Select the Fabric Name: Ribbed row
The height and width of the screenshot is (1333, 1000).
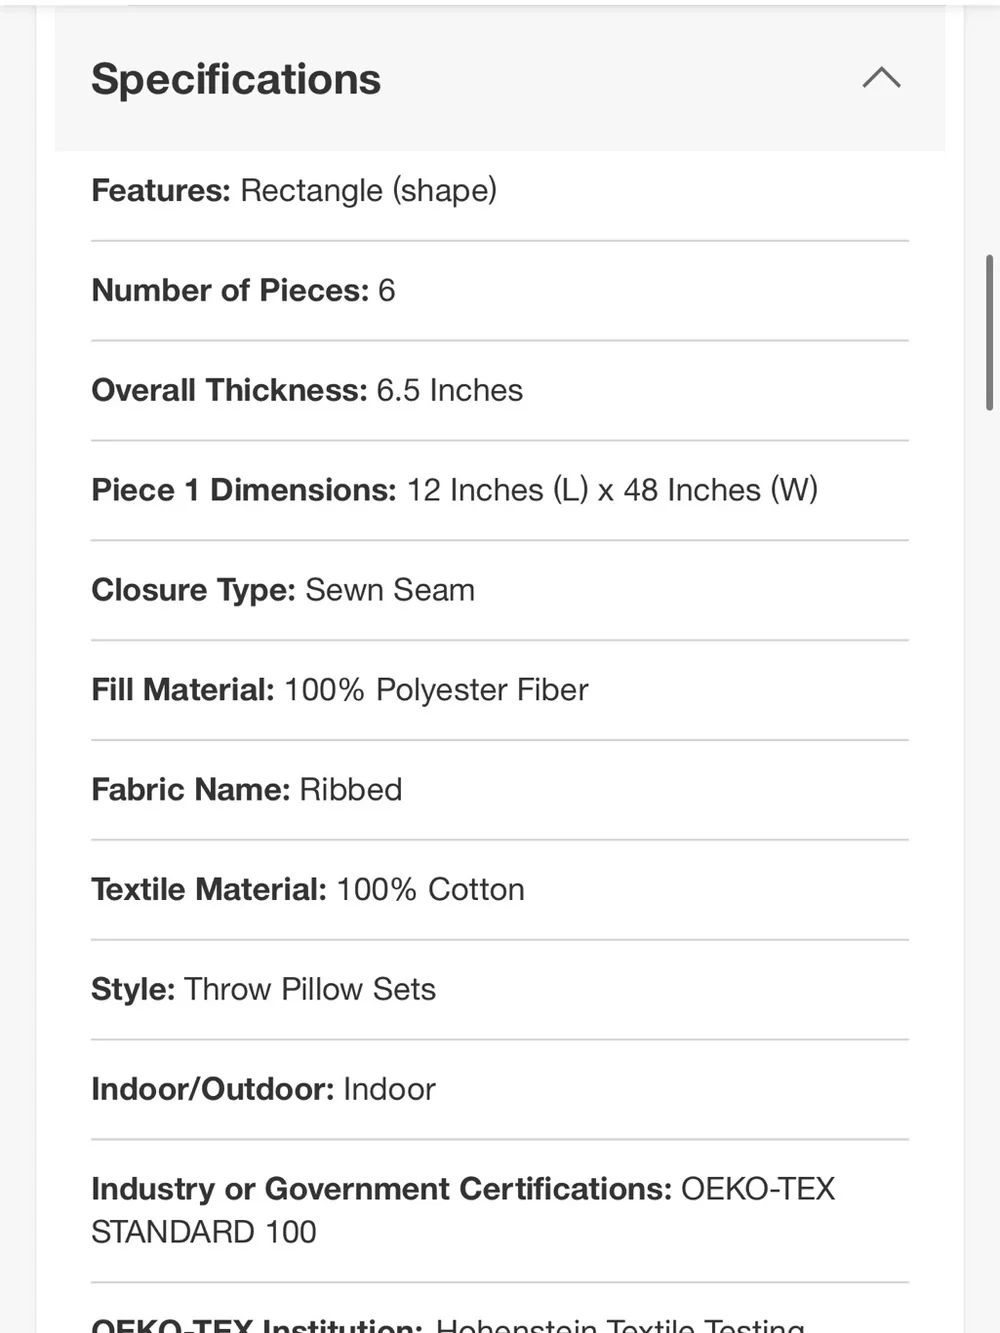[x=500, y=791]
